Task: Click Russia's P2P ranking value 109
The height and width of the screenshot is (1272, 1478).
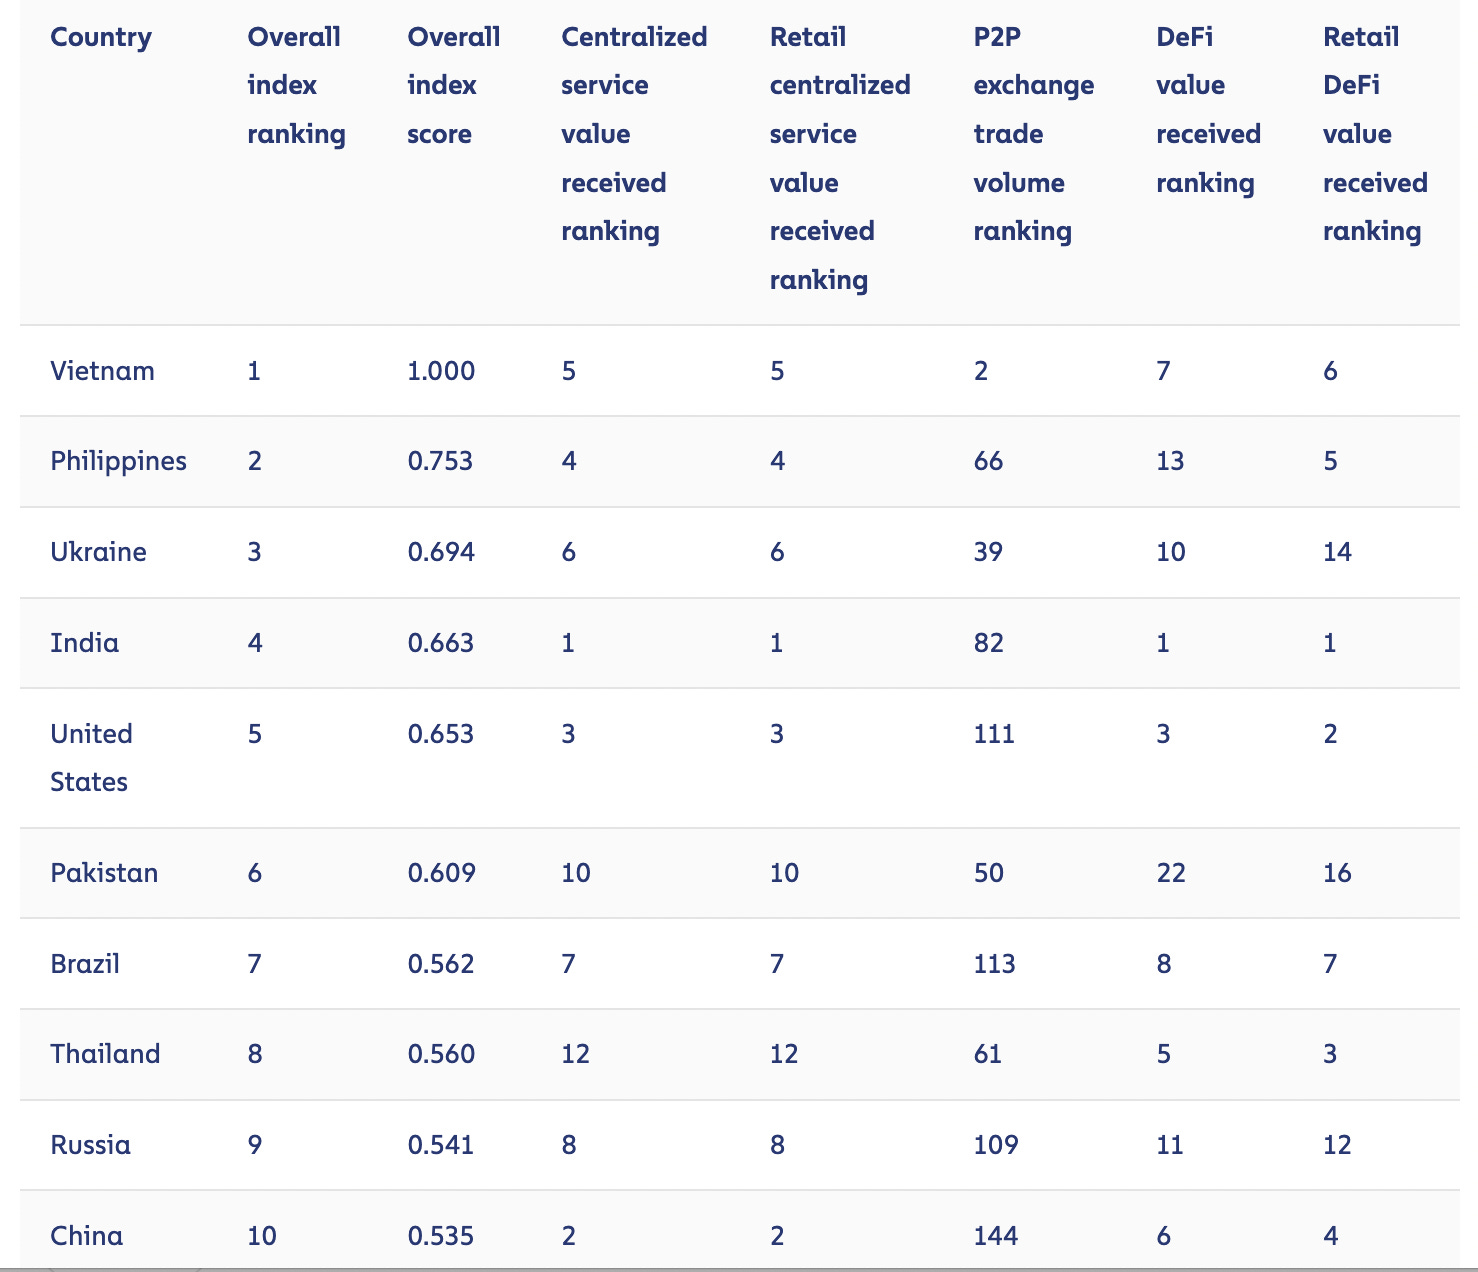Action: (996, 1145)
